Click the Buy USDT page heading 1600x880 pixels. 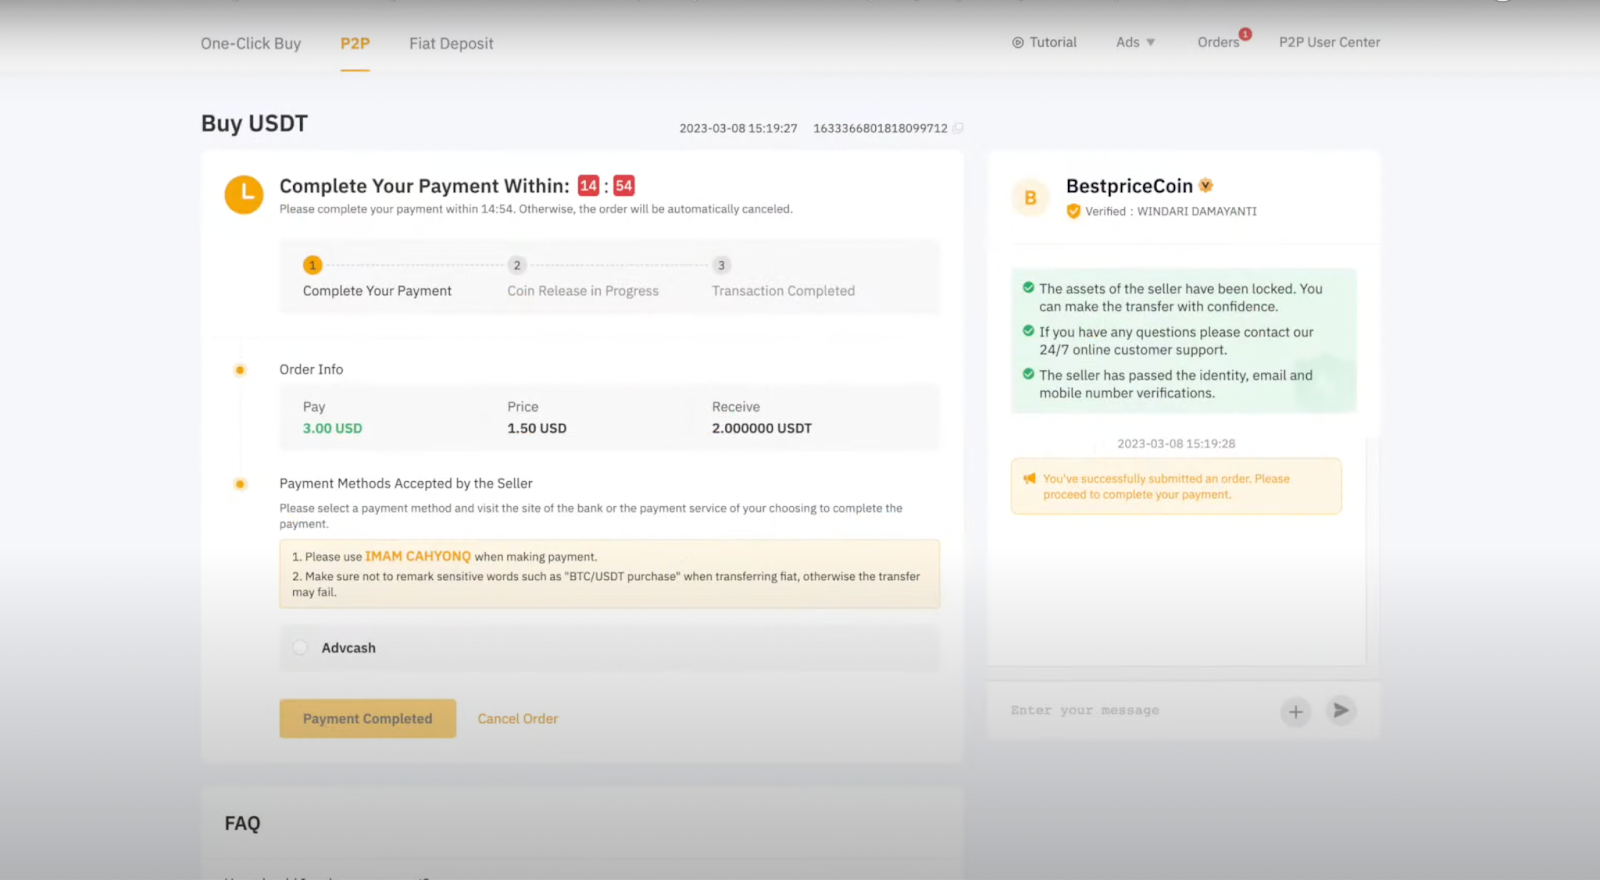pos(254,123)
